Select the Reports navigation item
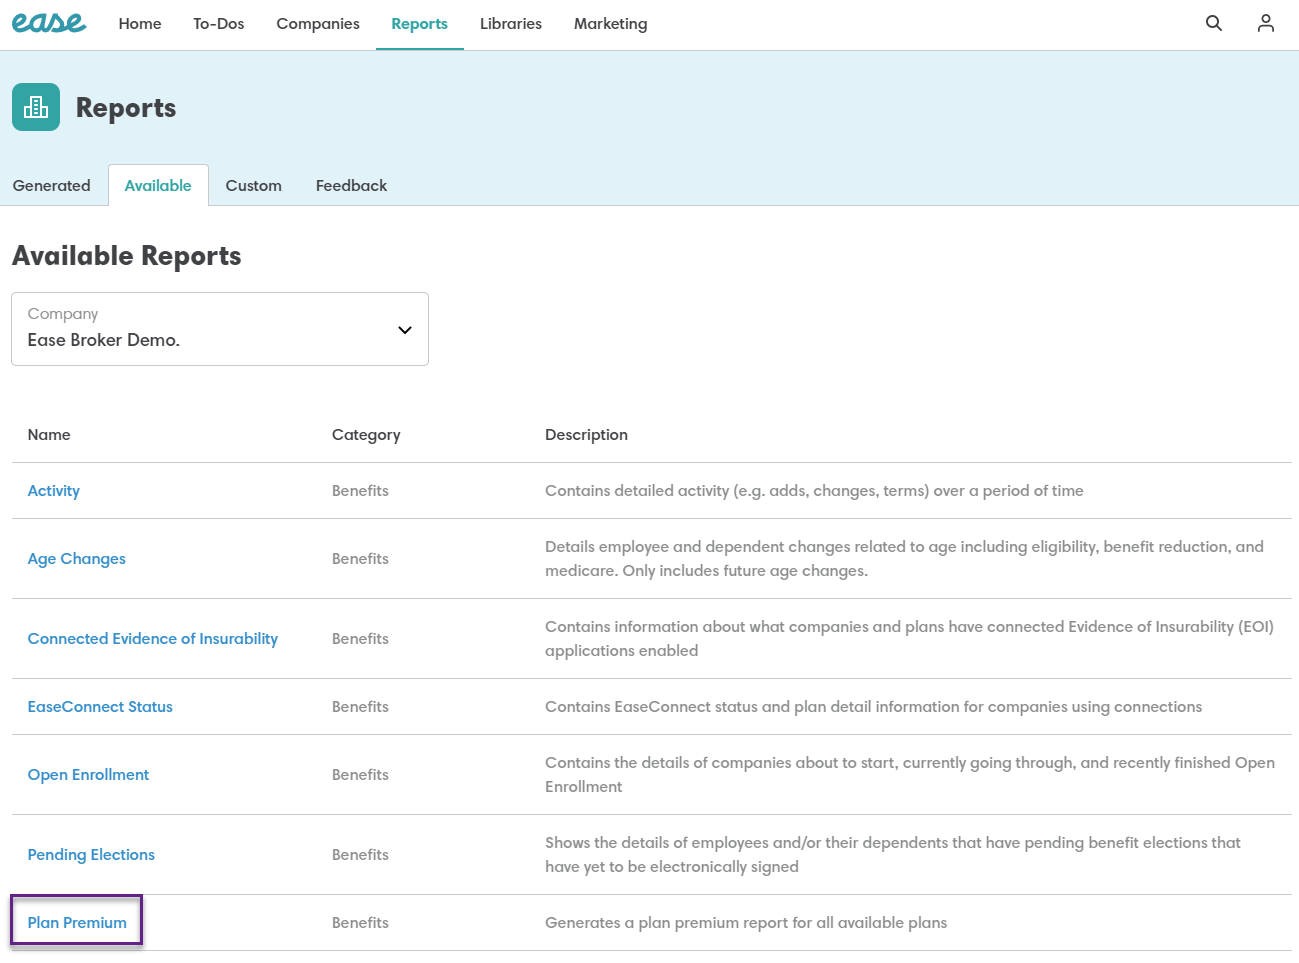Screen dimensions: 1299x963 (x=419, y=24)
